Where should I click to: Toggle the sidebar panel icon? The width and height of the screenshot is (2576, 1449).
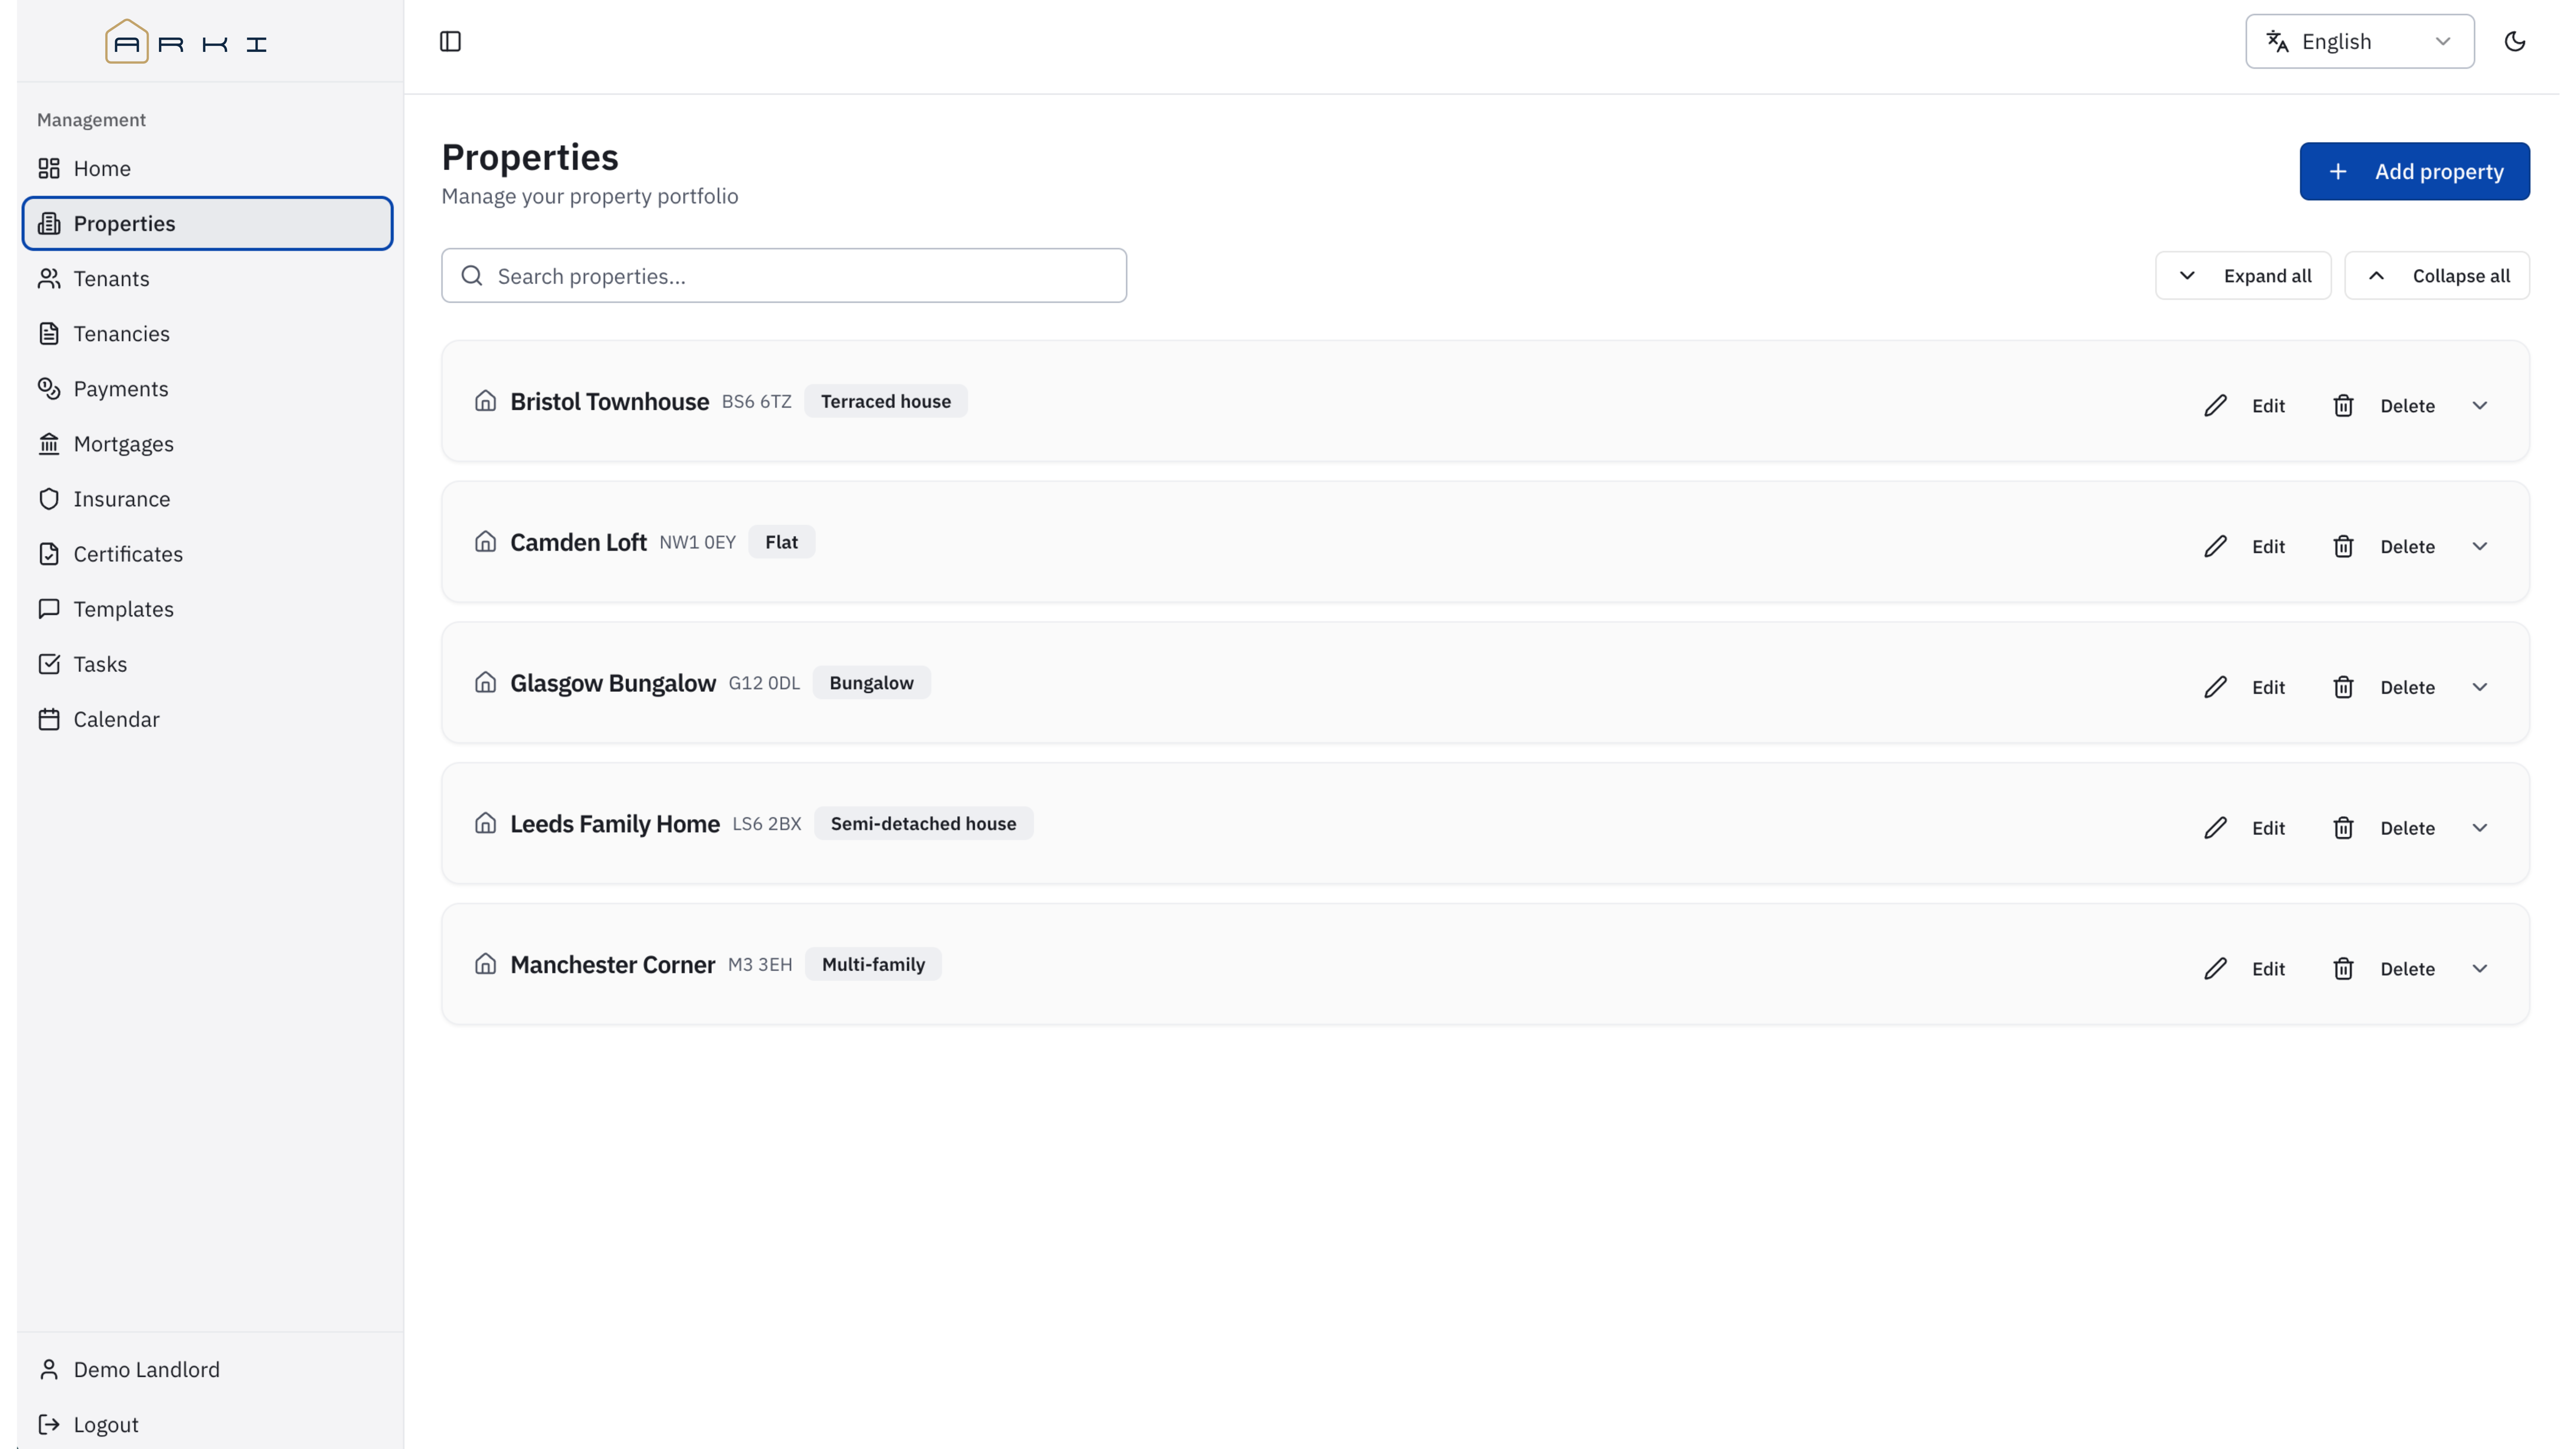tap(450, 41)
